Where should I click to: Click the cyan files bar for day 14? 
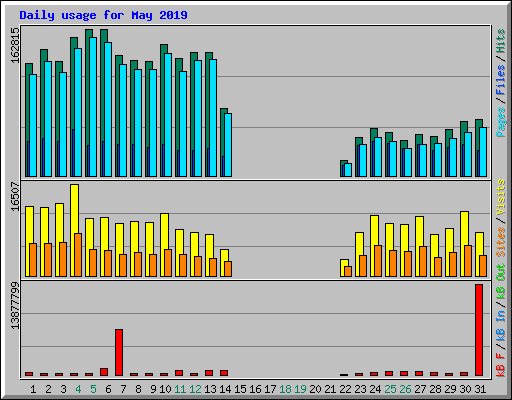tap(228, 145)
